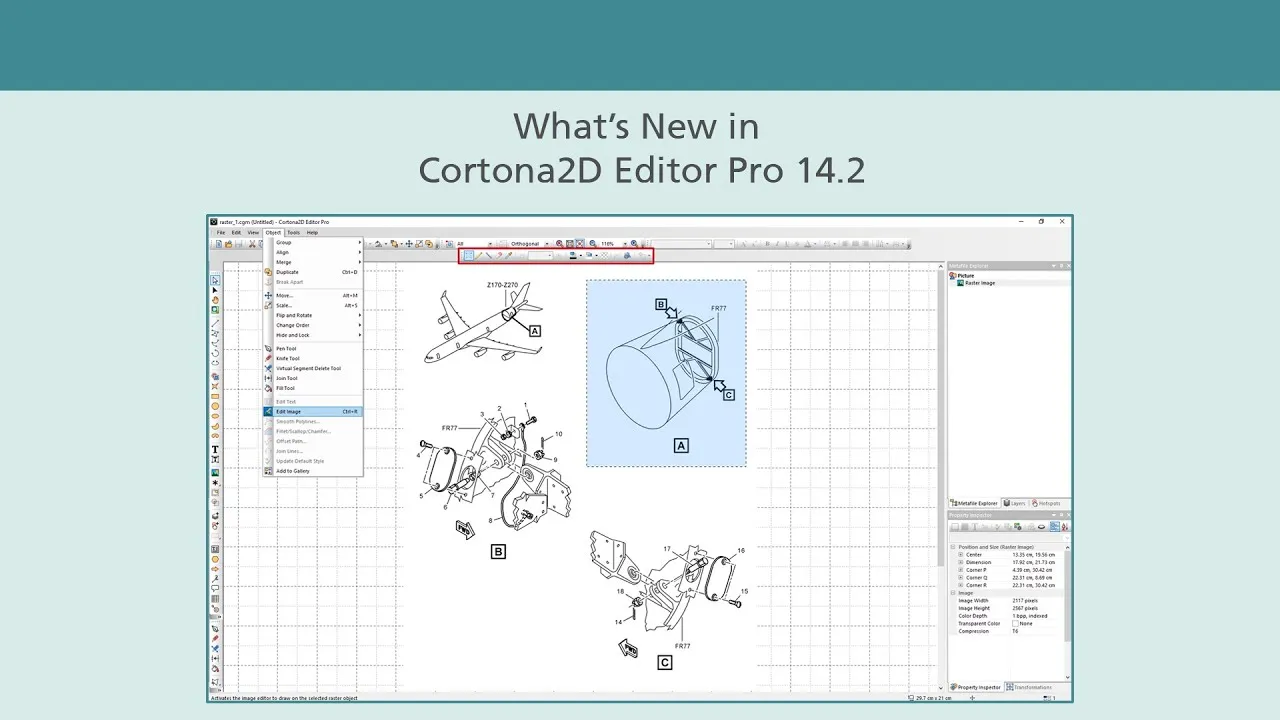Open the File menu
Screen dimensions: 1280x720
(x=221, y=232)
